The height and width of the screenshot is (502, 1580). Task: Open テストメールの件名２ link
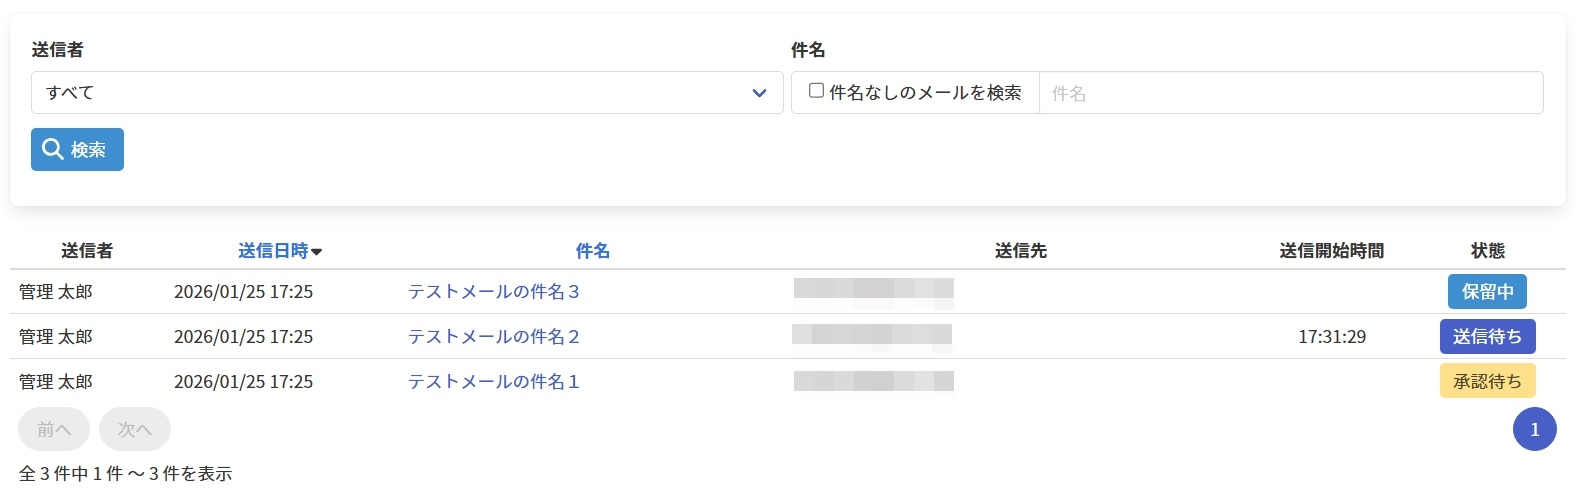494,337
